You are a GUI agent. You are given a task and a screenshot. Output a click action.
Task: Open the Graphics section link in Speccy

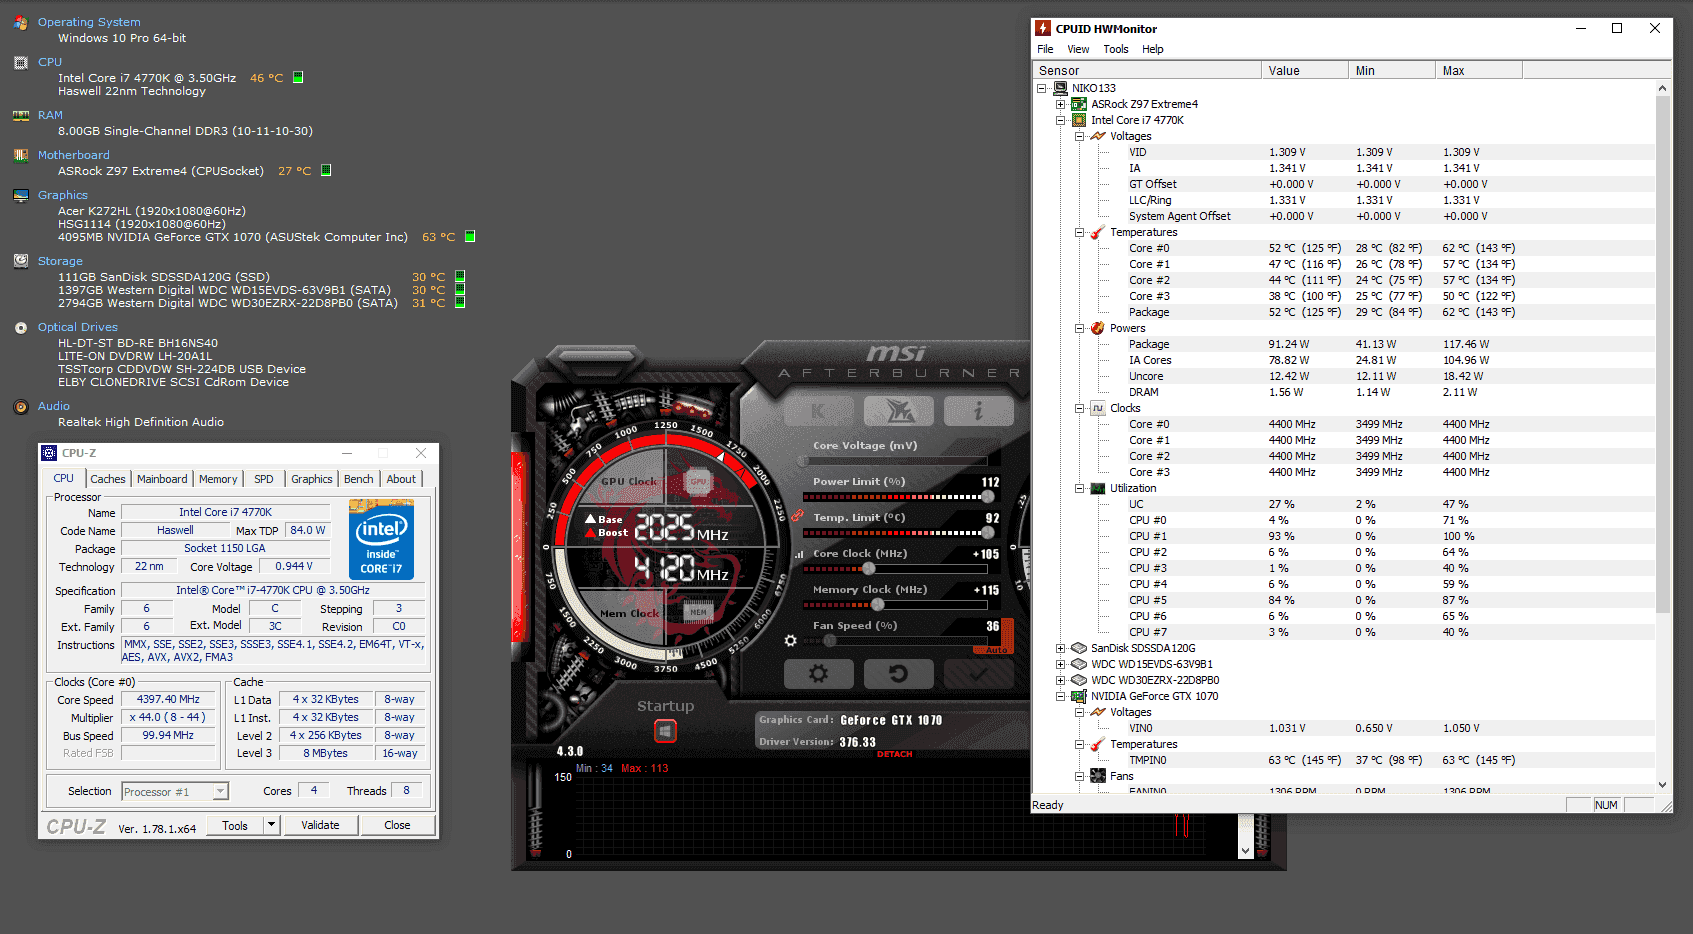(63, 195)
